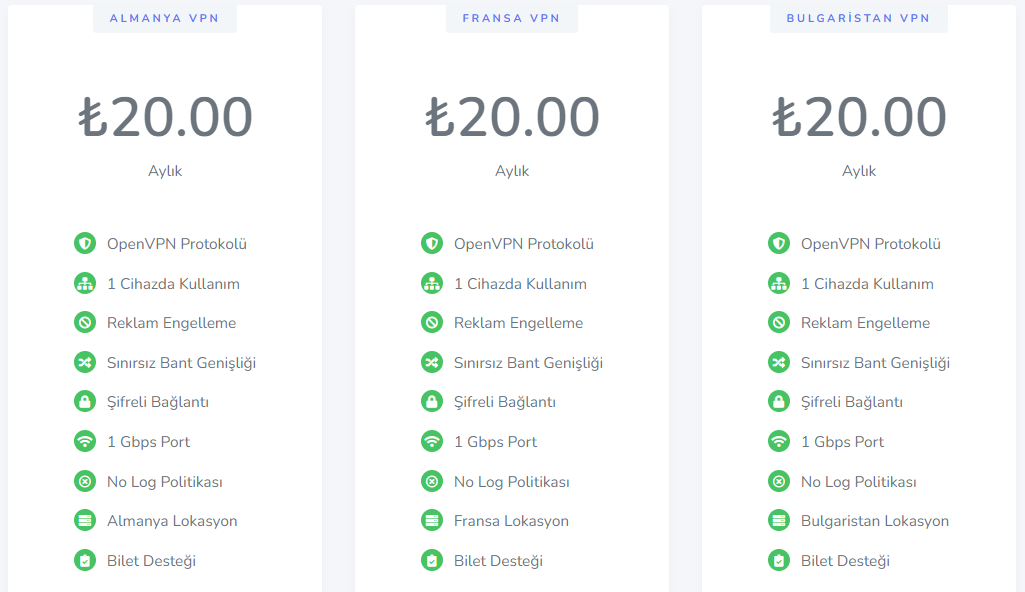Click the padlock icon next to Şifreli Bağlantı in Fransa plan
Viewport: 1025px width, 592px height.
tap(432, 402)
